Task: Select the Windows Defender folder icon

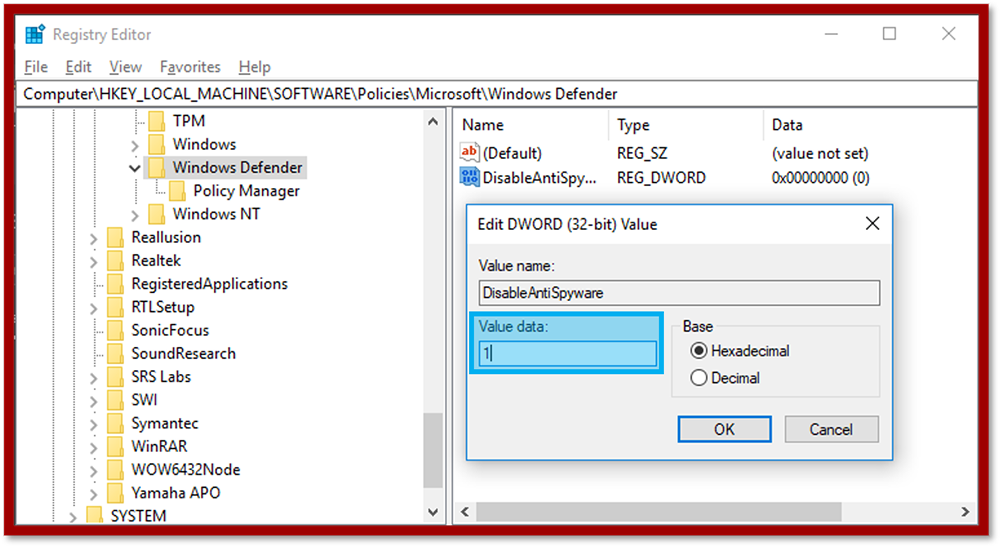Action: pyautogui.click(x=156, y=168)
